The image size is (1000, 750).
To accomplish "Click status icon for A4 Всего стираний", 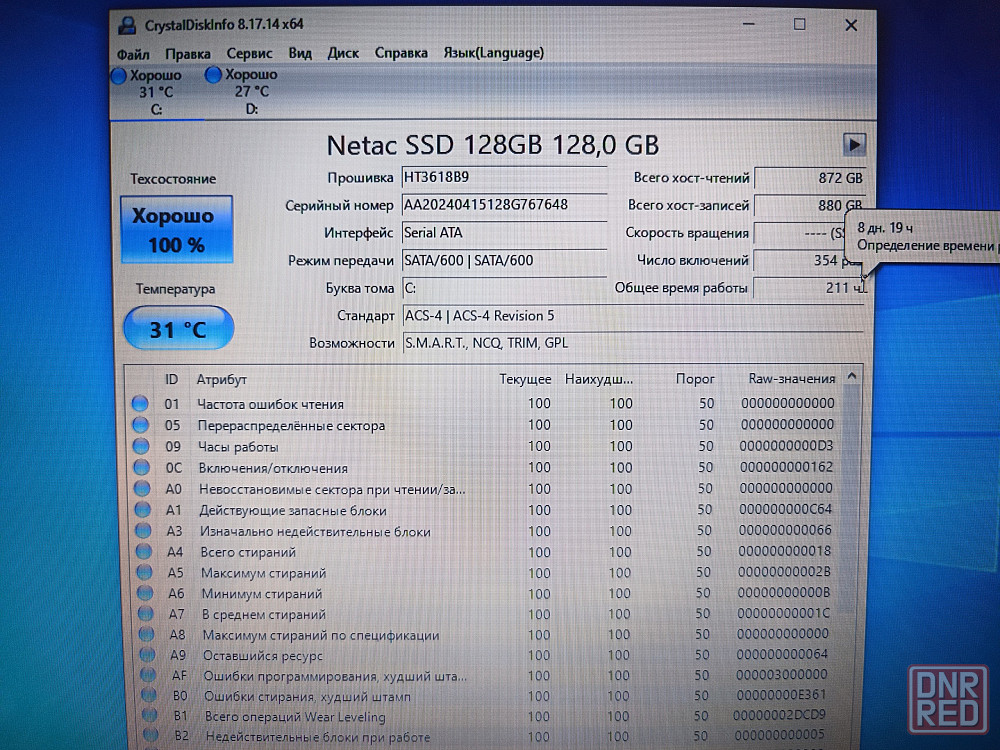I will 145,552.
